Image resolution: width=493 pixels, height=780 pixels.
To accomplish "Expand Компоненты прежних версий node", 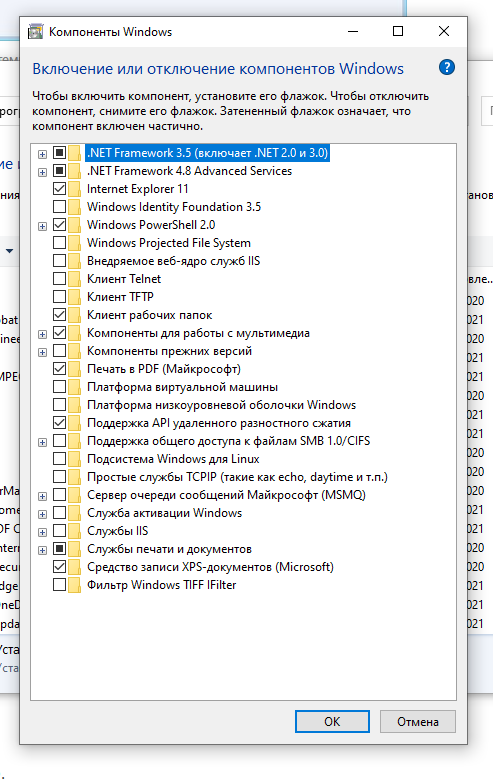I will pyautogui.click(x=42, y=352).
